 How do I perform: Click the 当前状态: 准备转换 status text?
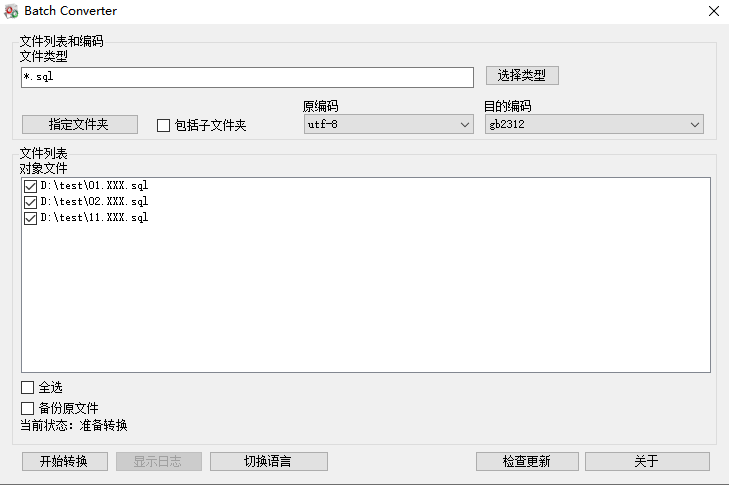coord(73,425)
